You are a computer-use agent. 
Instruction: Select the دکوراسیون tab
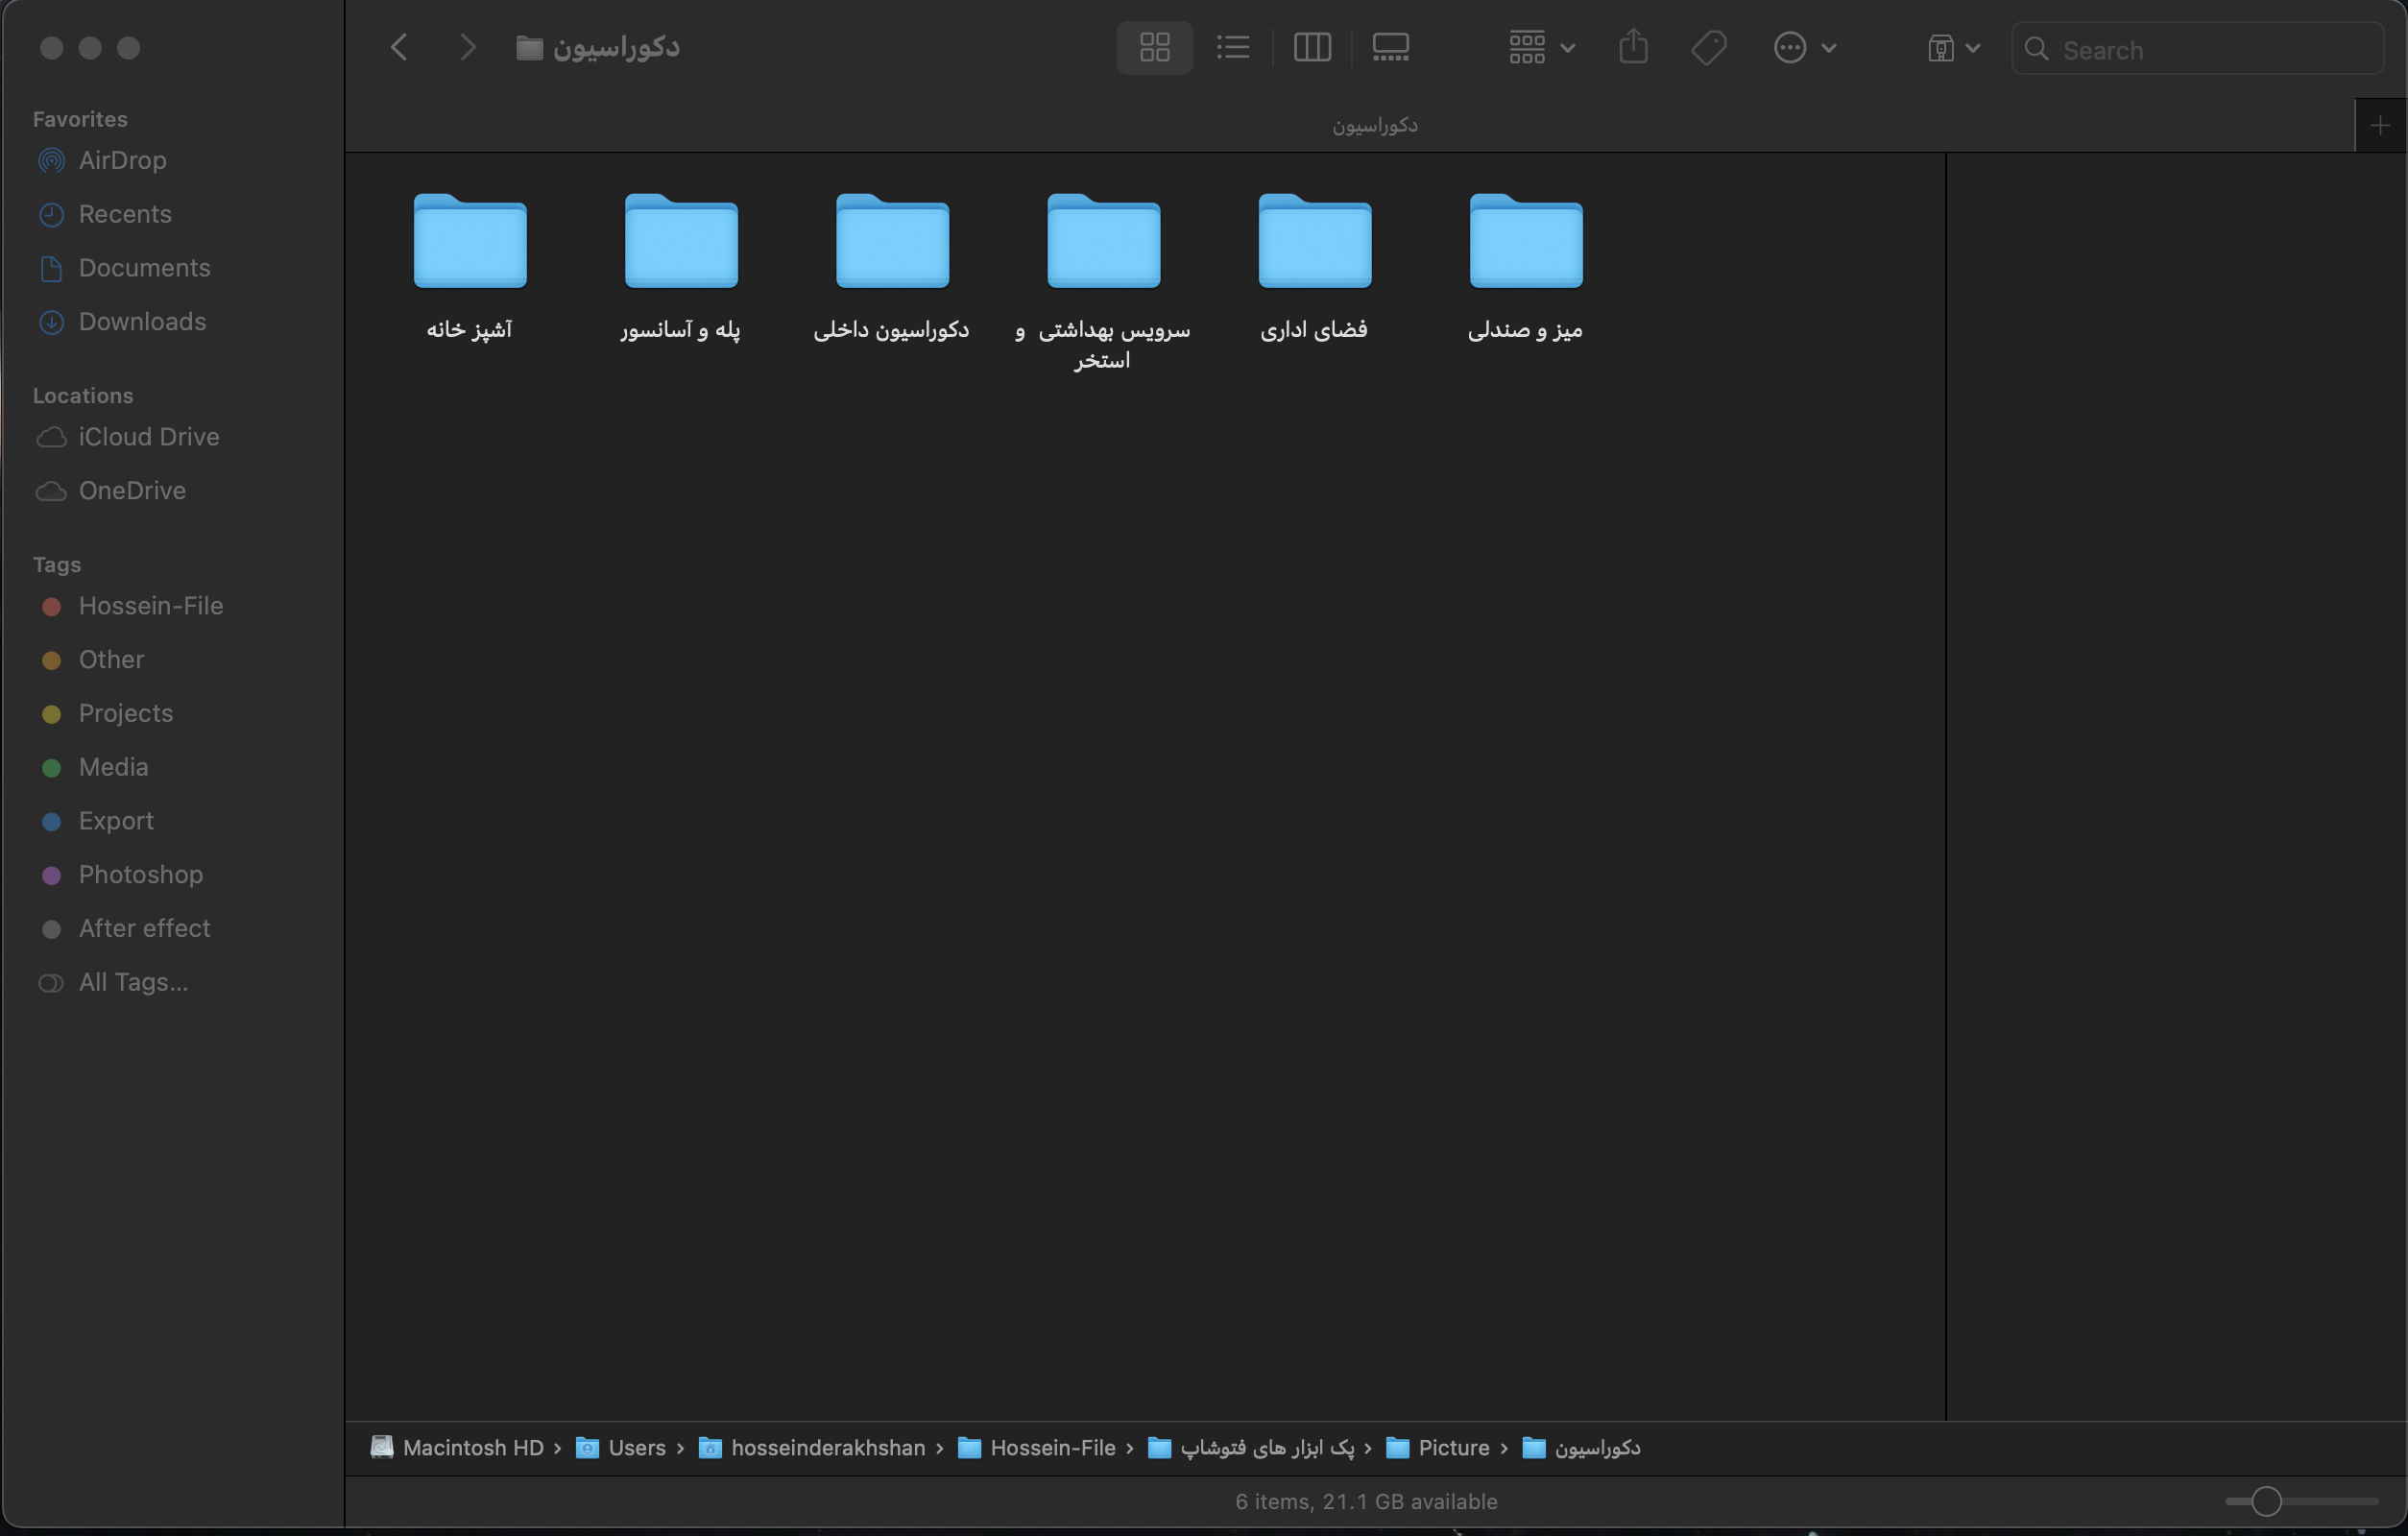(x=1374, y=126)
